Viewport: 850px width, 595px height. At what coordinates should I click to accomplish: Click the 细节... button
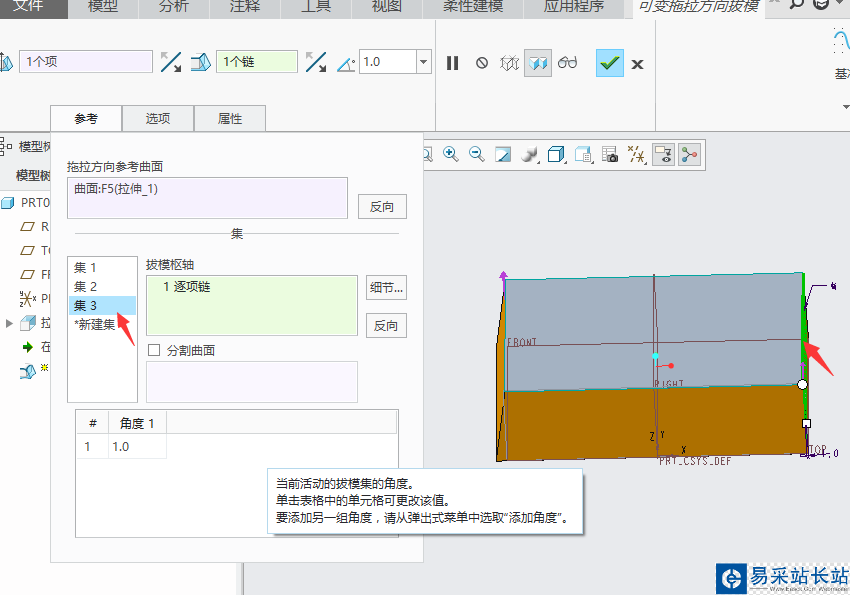click(386, 288)
